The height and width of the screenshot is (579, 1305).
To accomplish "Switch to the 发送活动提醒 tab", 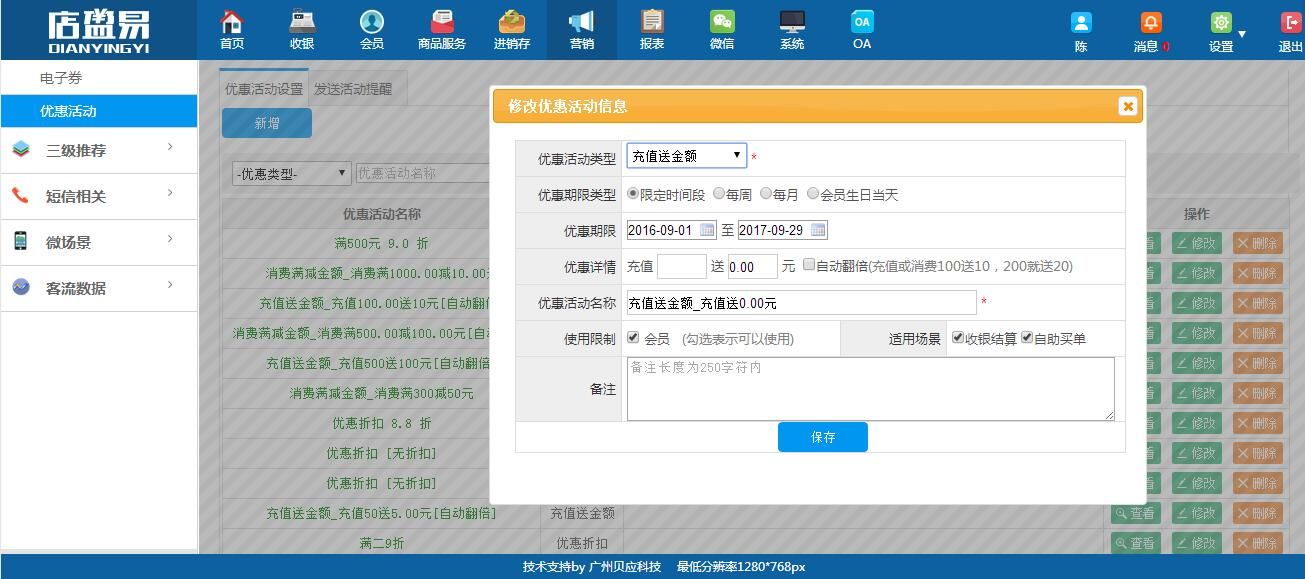I will tap(354, 89).
